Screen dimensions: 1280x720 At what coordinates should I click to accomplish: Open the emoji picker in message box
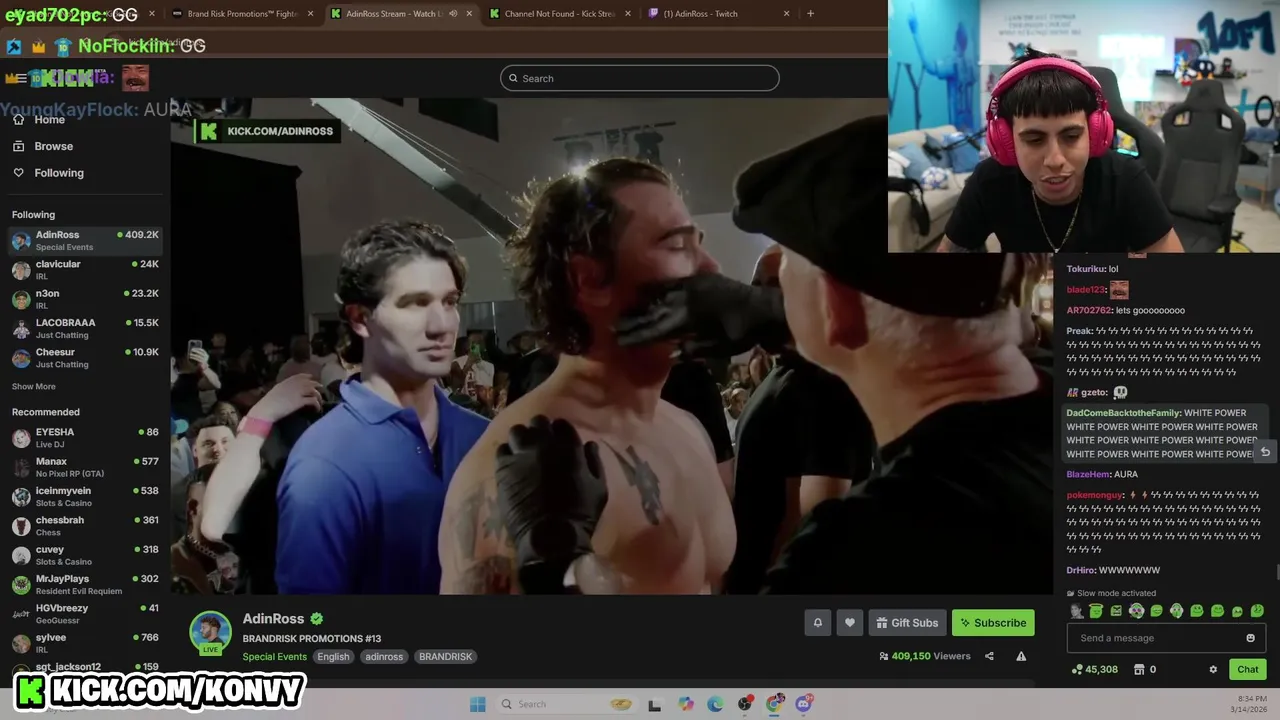[x=1250, y=638]
